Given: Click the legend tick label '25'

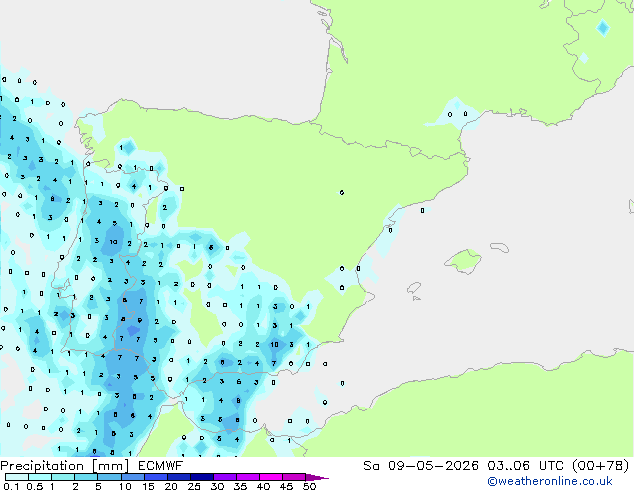Looking at the screenshot, I should pos(194,486).
